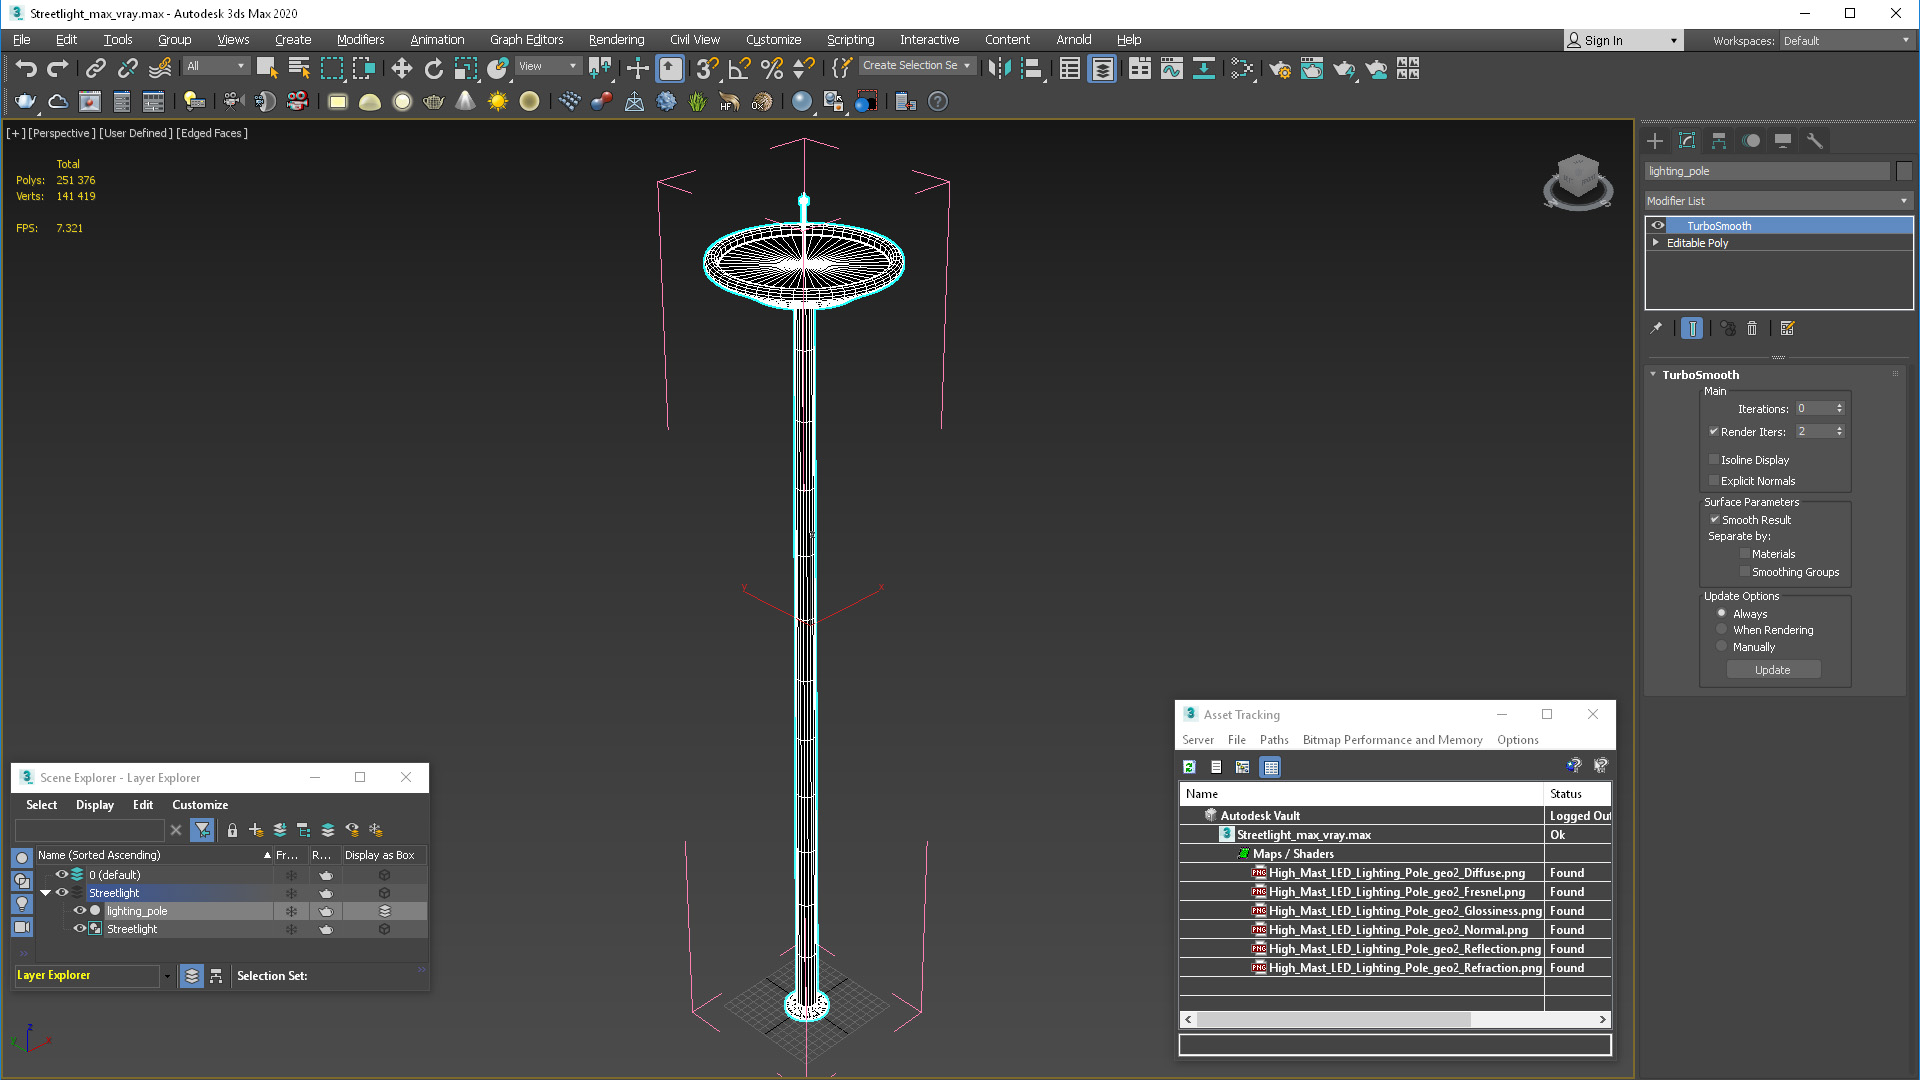This screenshot has height=1080, width=1920.
Task: Open the Rendering menu
Action: 616,40
